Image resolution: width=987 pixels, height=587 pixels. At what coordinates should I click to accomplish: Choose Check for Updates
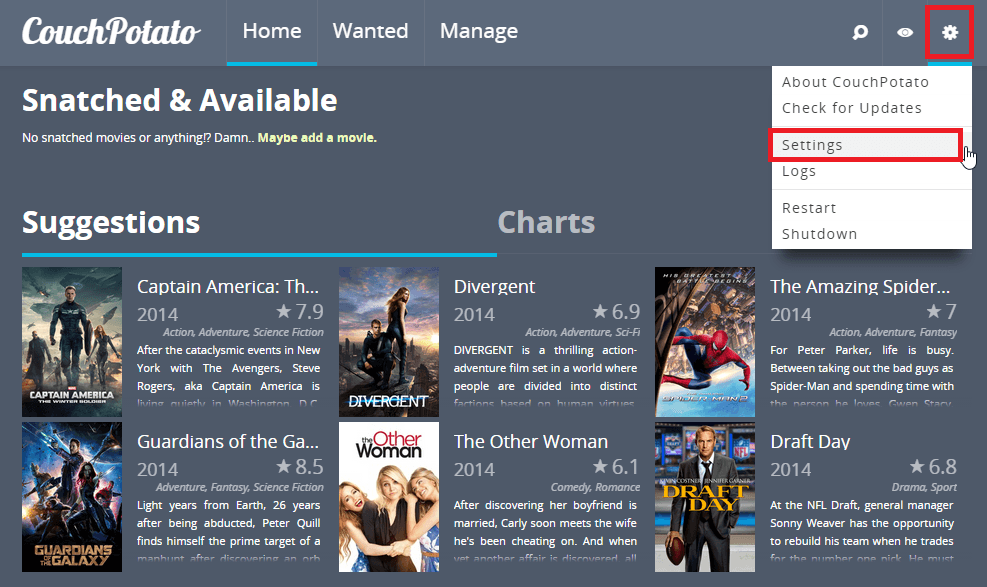(x=851, y=108)
